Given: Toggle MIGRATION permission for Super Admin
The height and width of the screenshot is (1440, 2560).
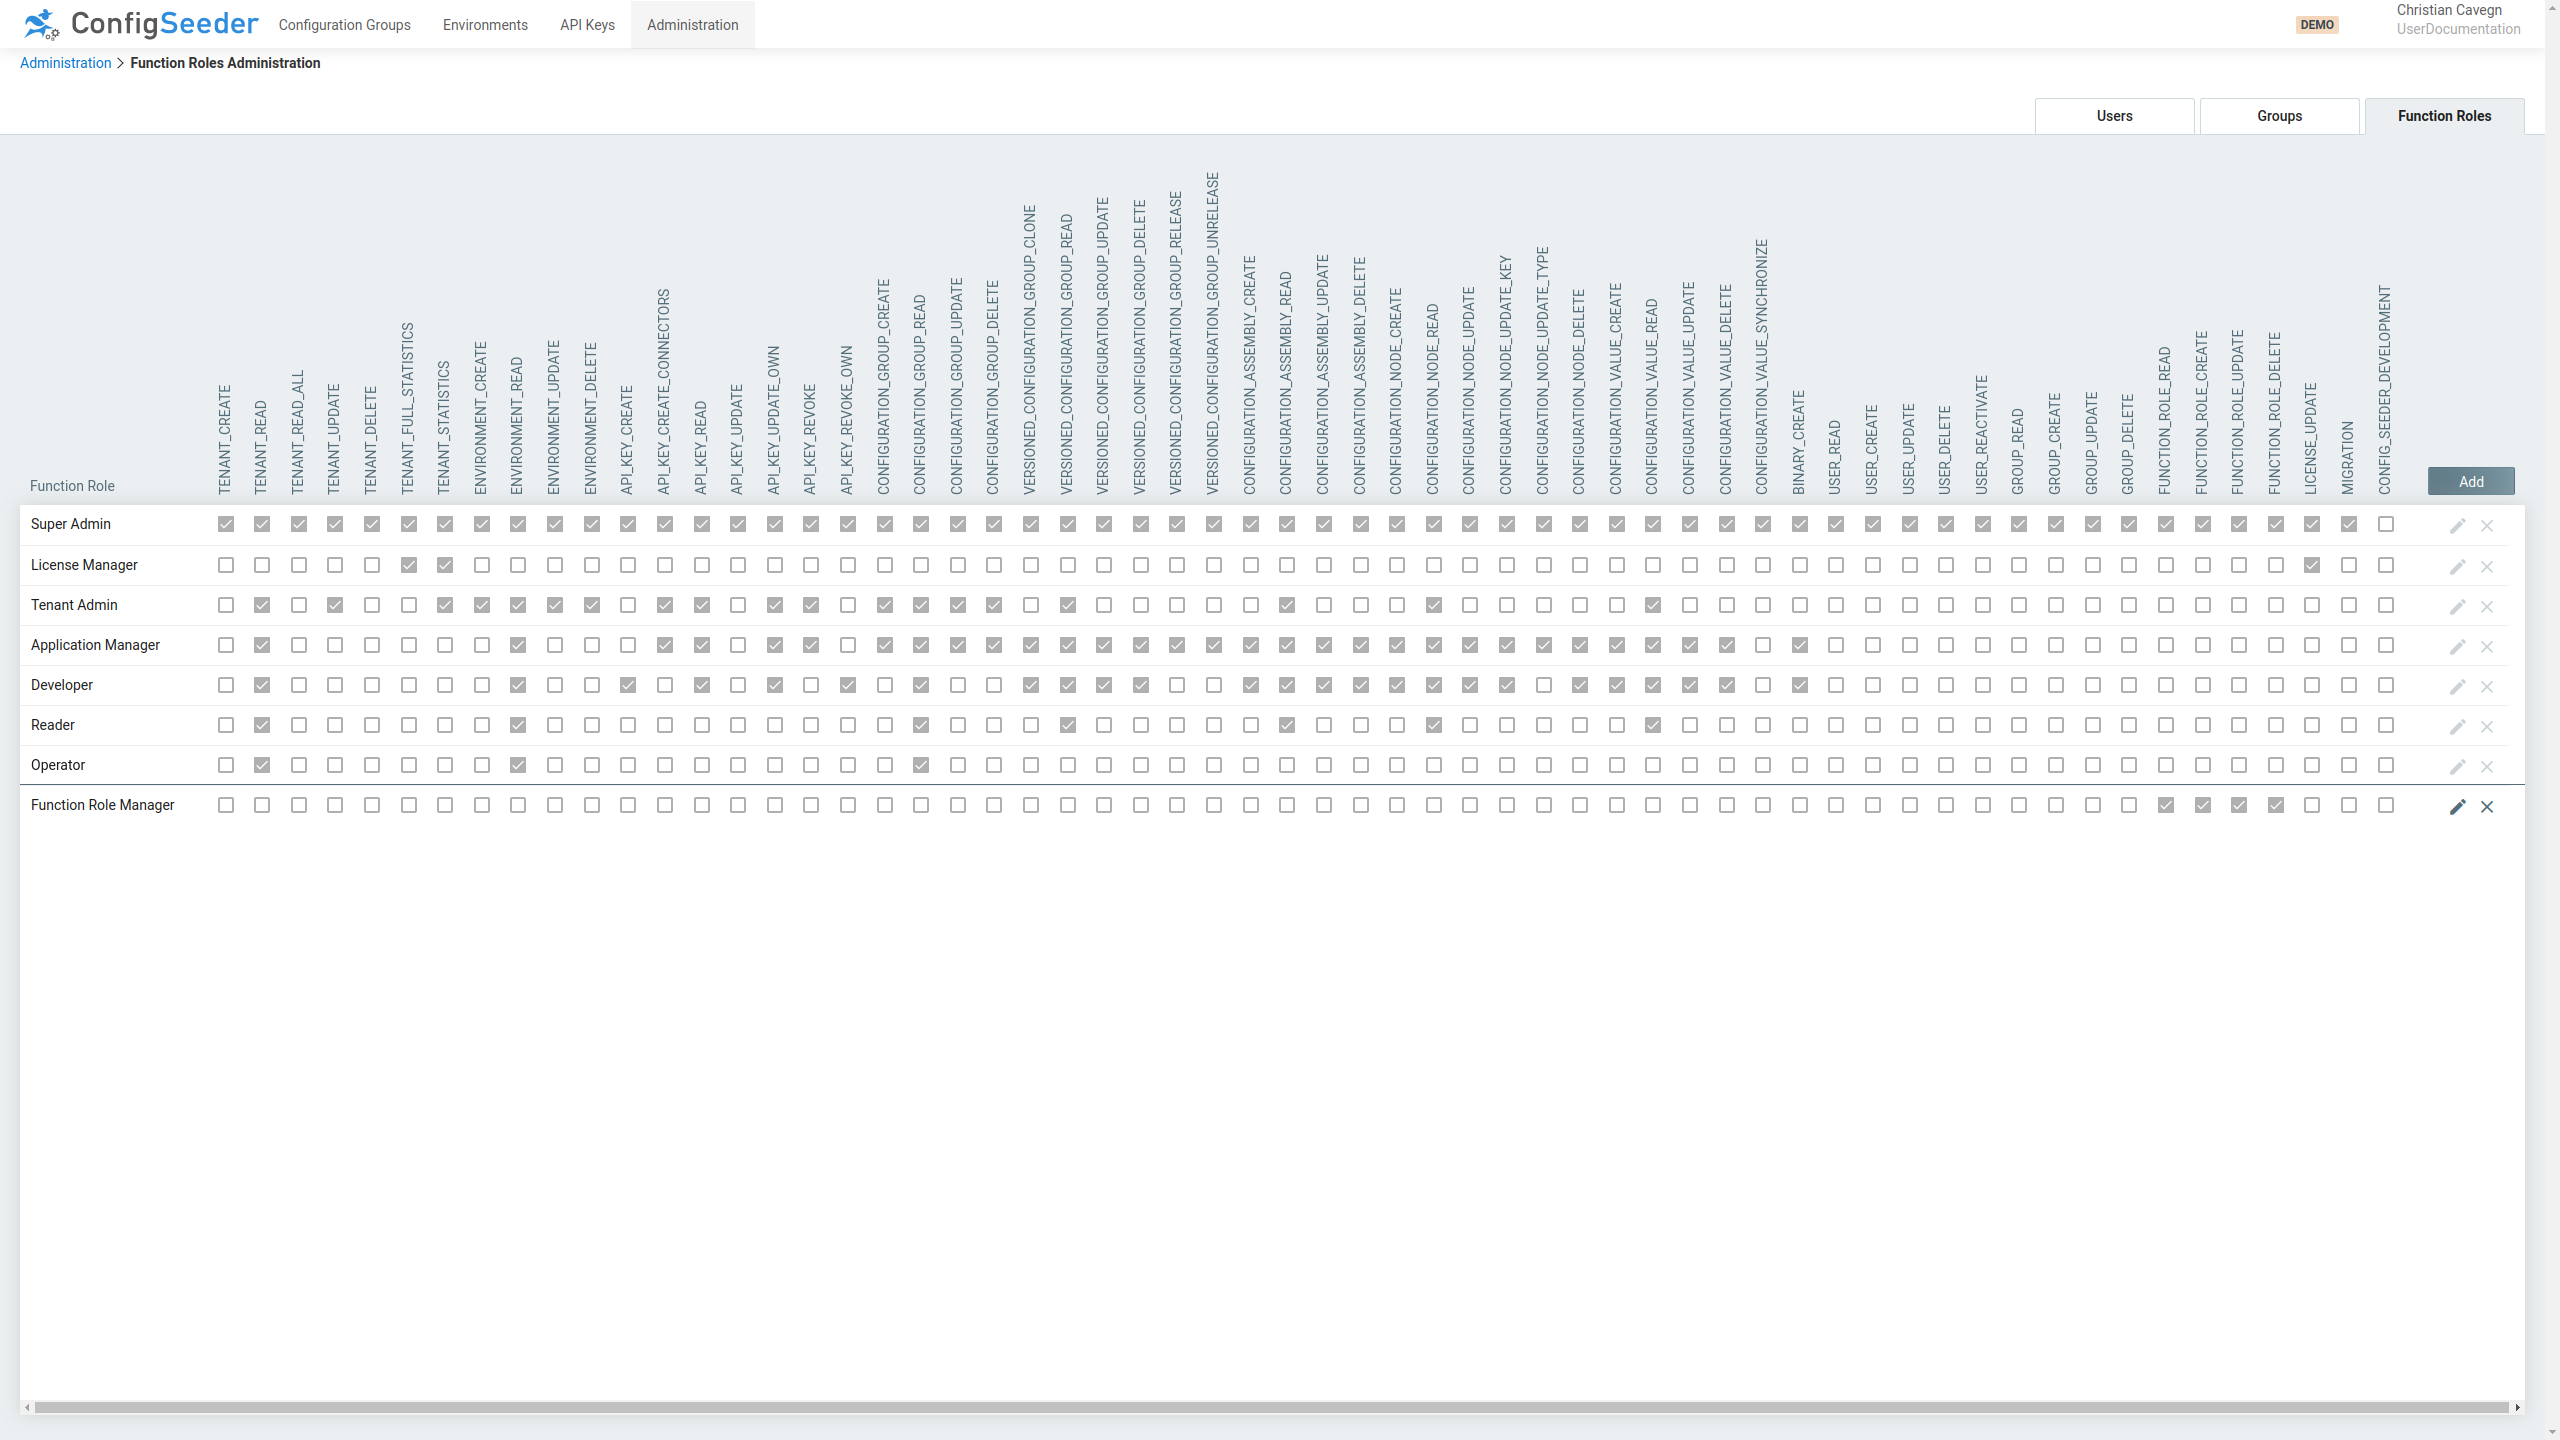Looking at the screenshot, I should coord(2348,523).
